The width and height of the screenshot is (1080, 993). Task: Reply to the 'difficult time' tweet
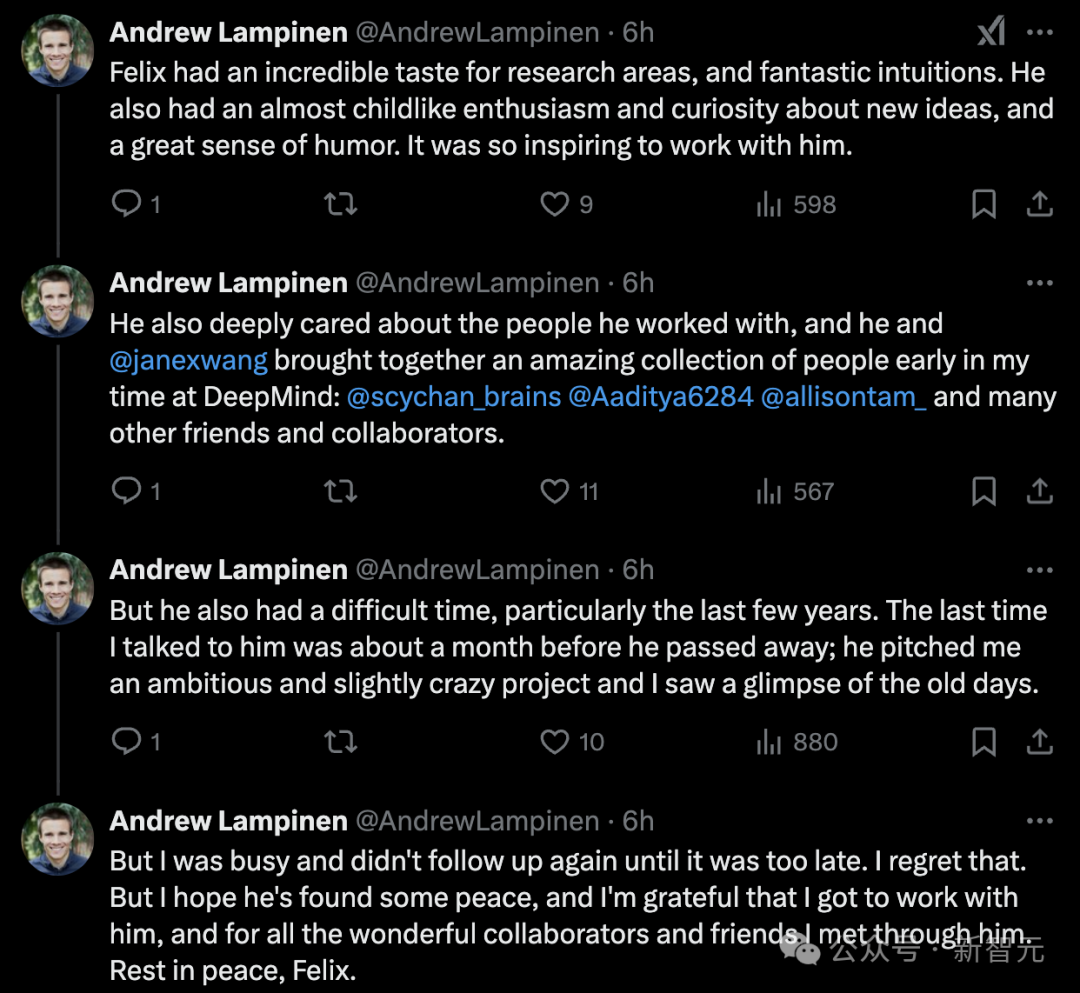point(127,742)
